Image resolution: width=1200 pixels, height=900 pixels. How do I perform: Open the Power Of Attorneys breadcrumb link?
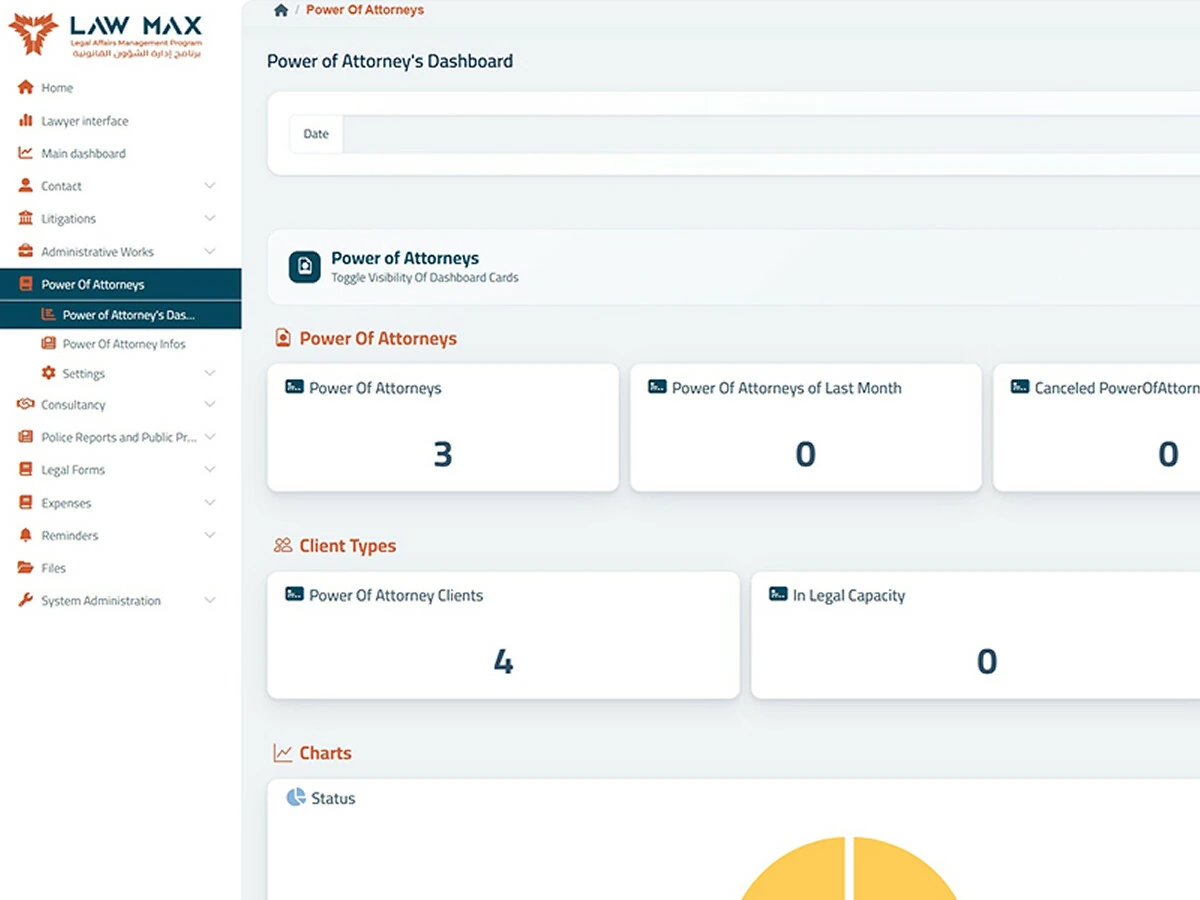pos(365,10)
